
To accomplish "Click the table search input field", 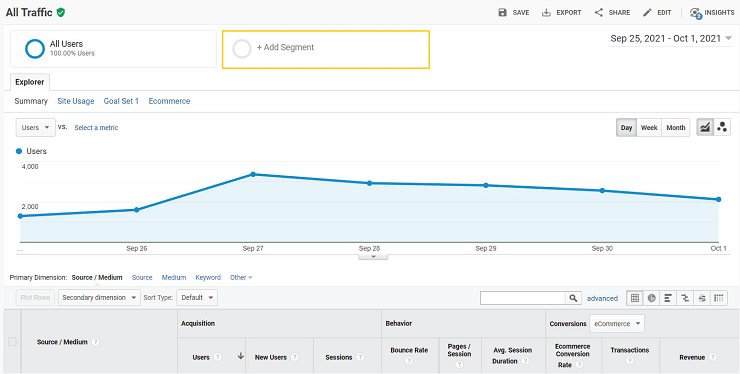I will pos(523,298).
